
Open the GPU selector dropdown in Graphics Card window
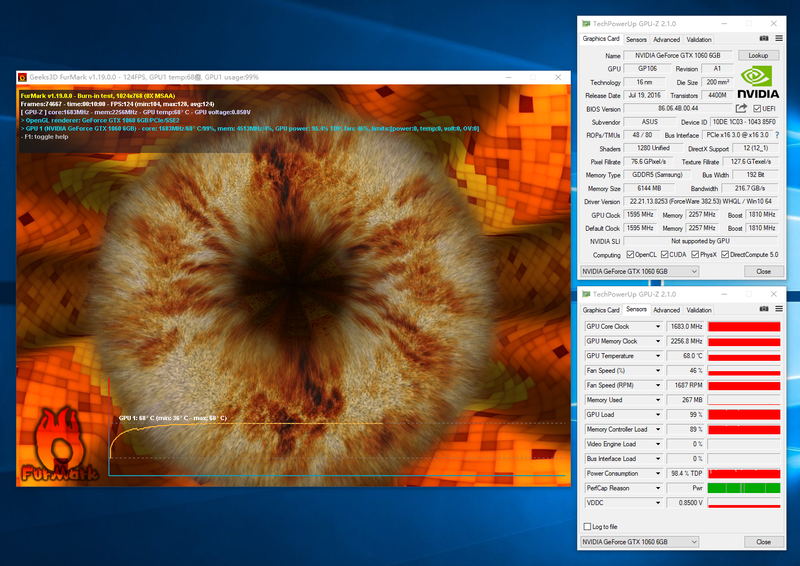(639, 272)
